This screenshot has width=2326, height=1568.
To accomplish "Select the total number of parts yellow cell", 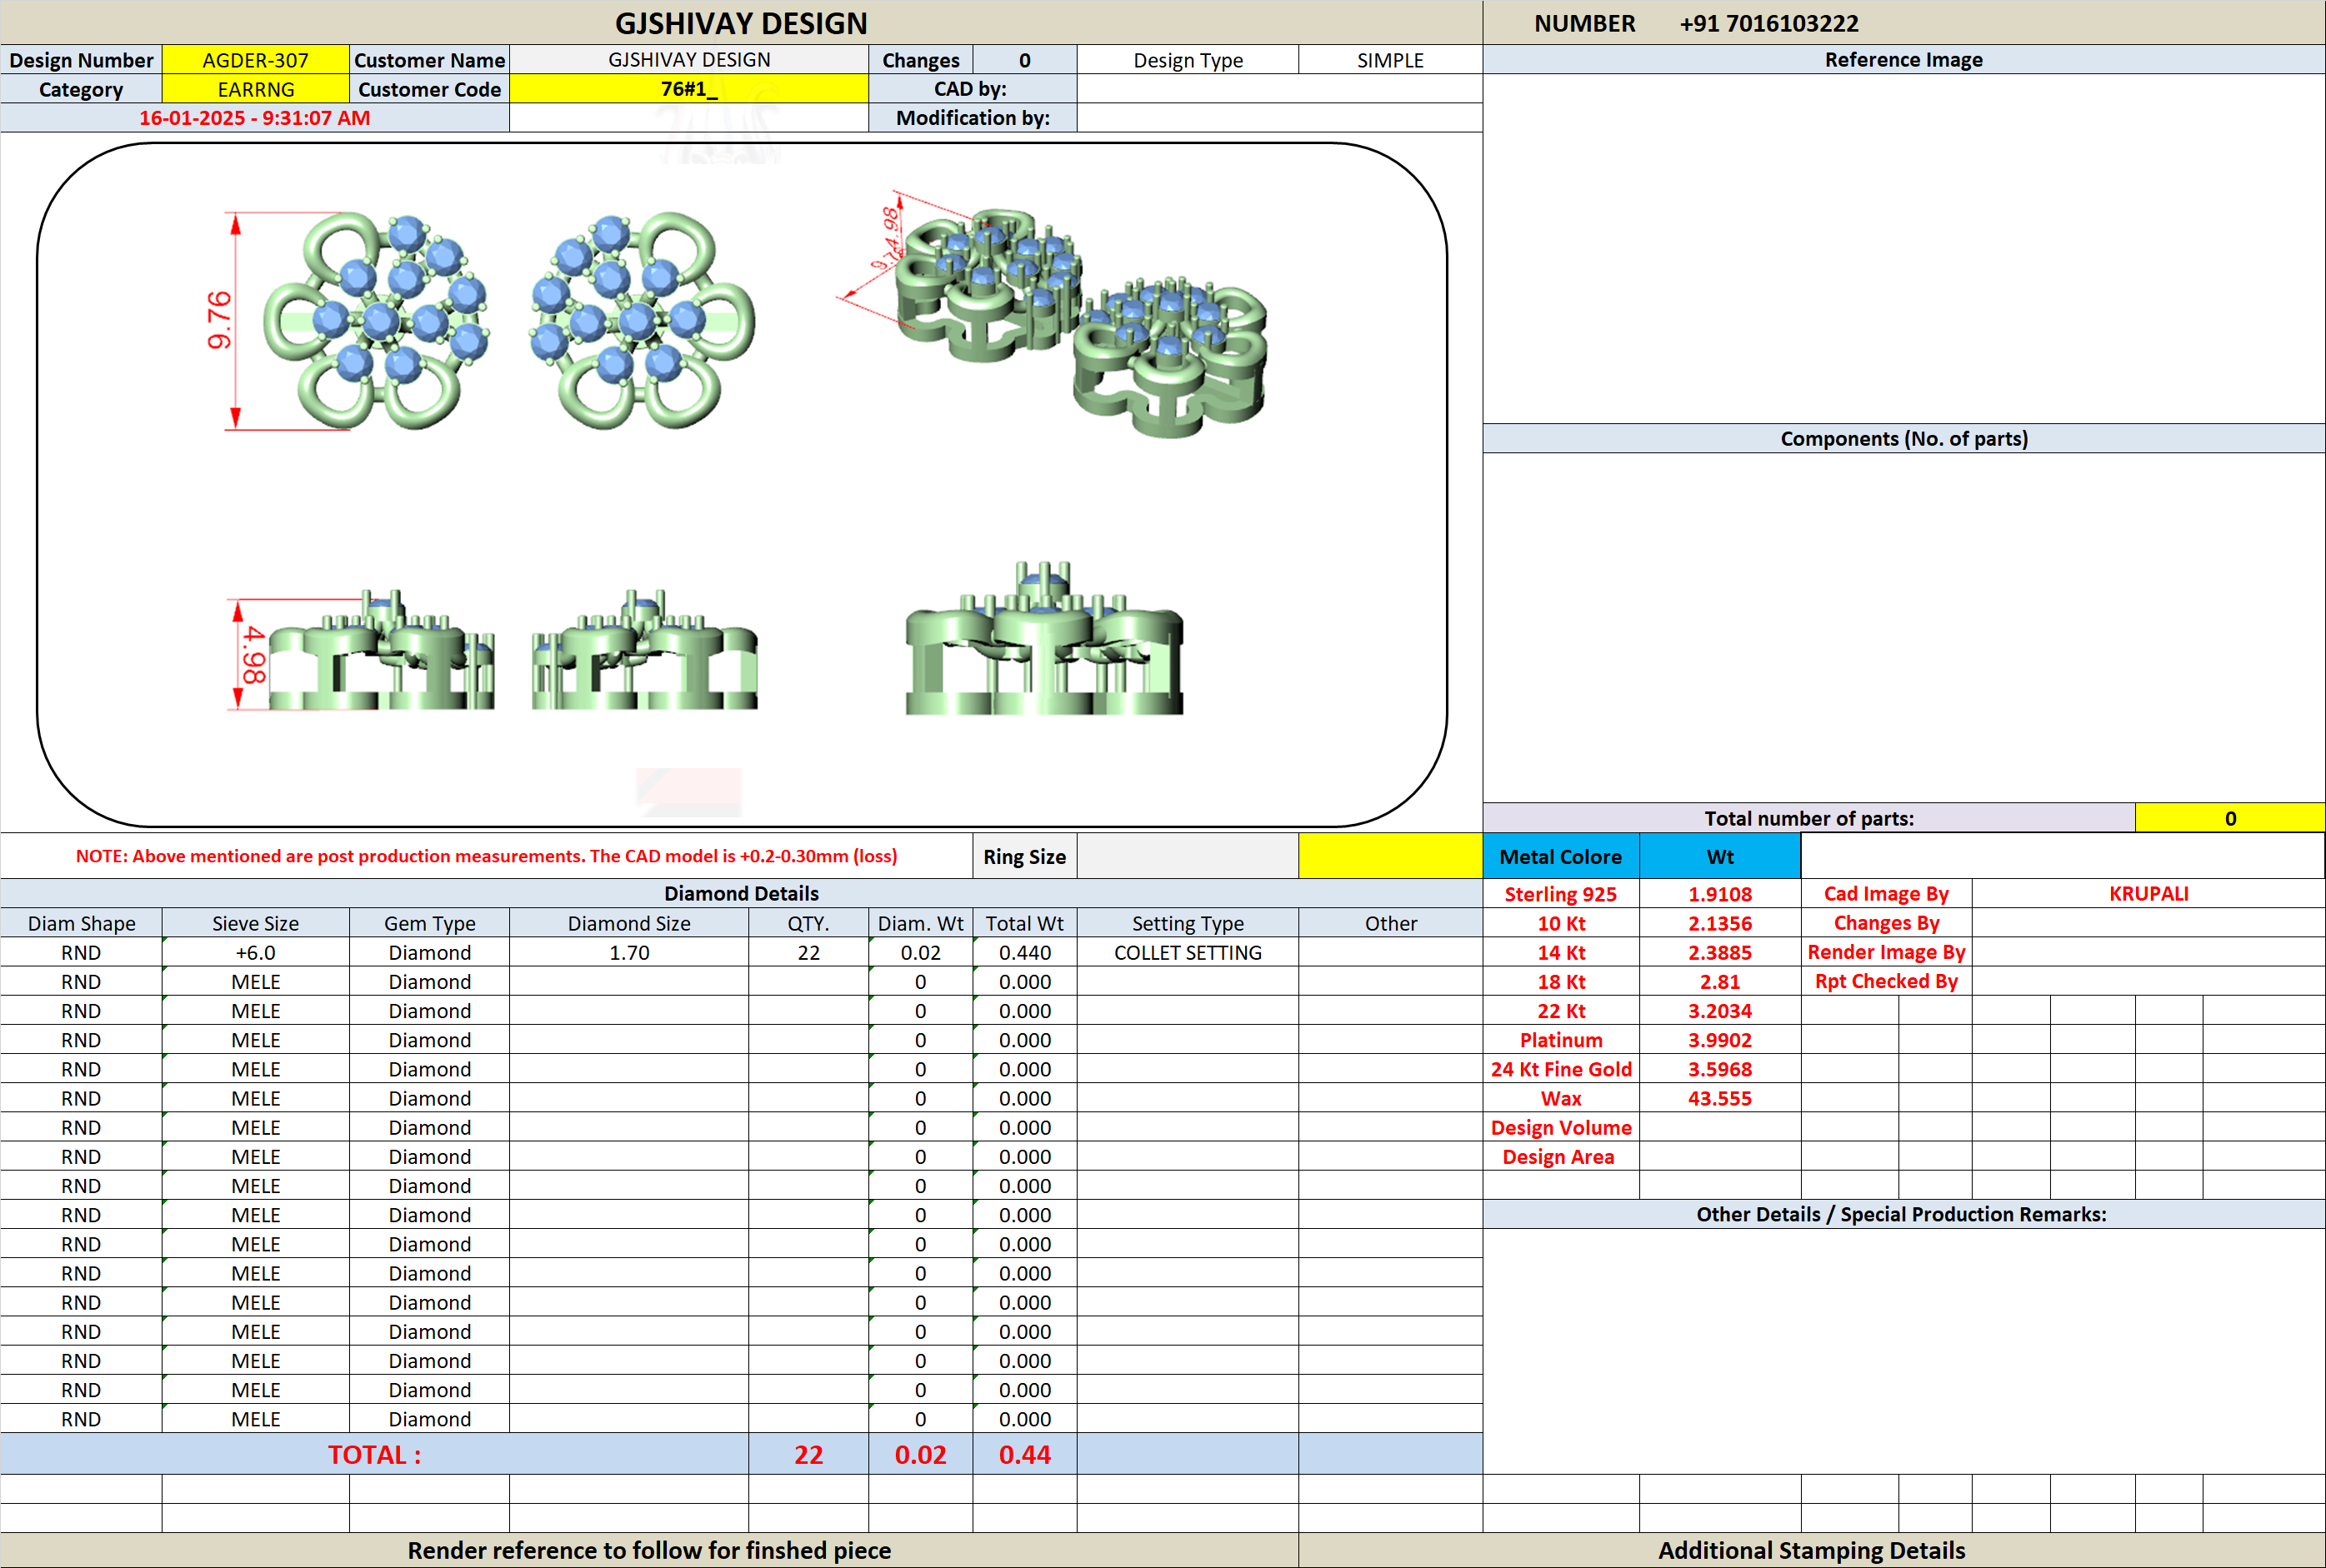I will pos(2230,818).
